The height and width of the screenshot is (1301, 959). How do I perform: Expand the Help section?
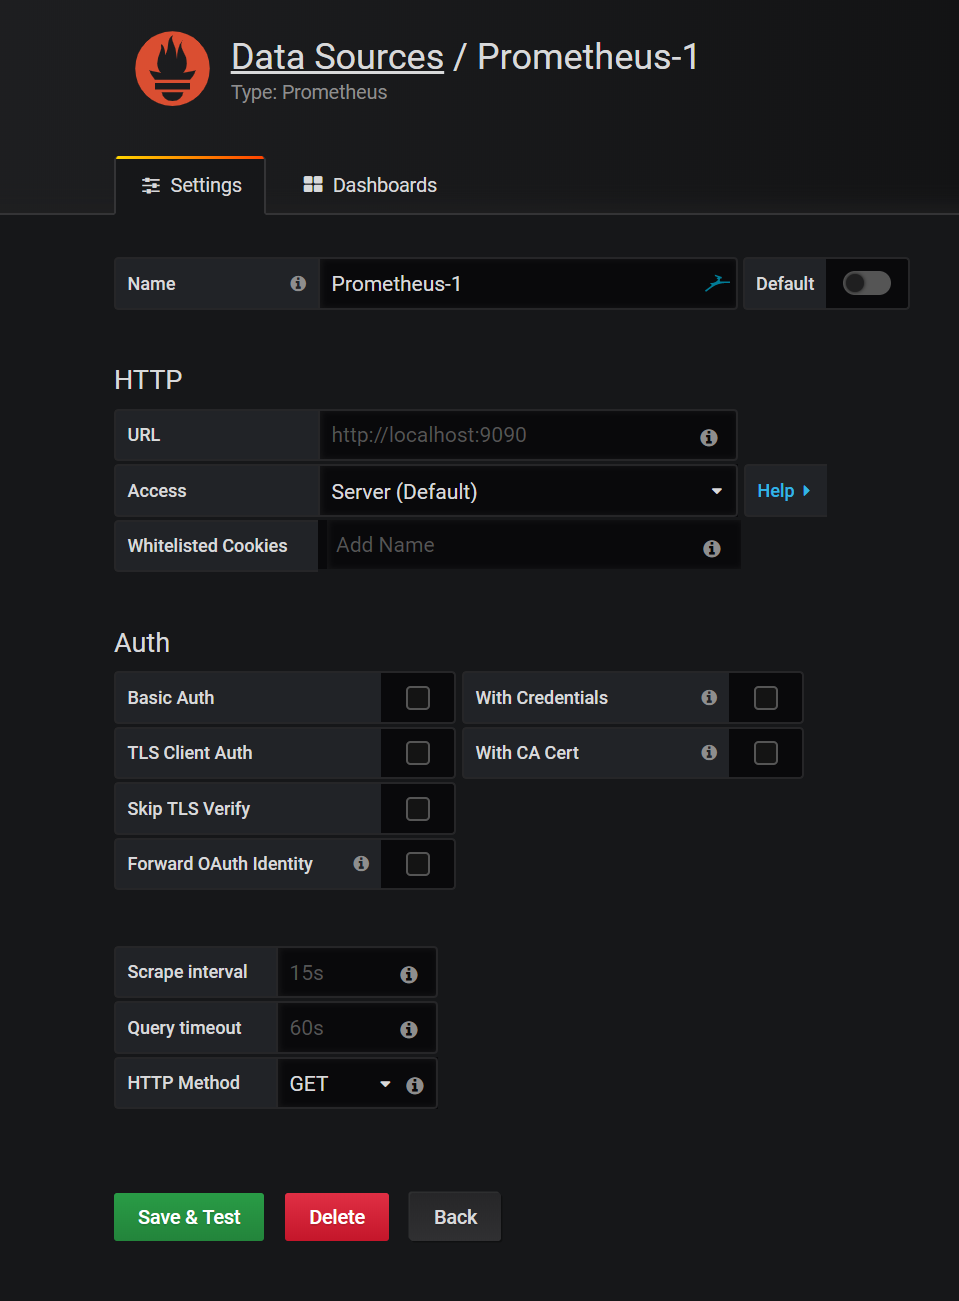[783, 491]
